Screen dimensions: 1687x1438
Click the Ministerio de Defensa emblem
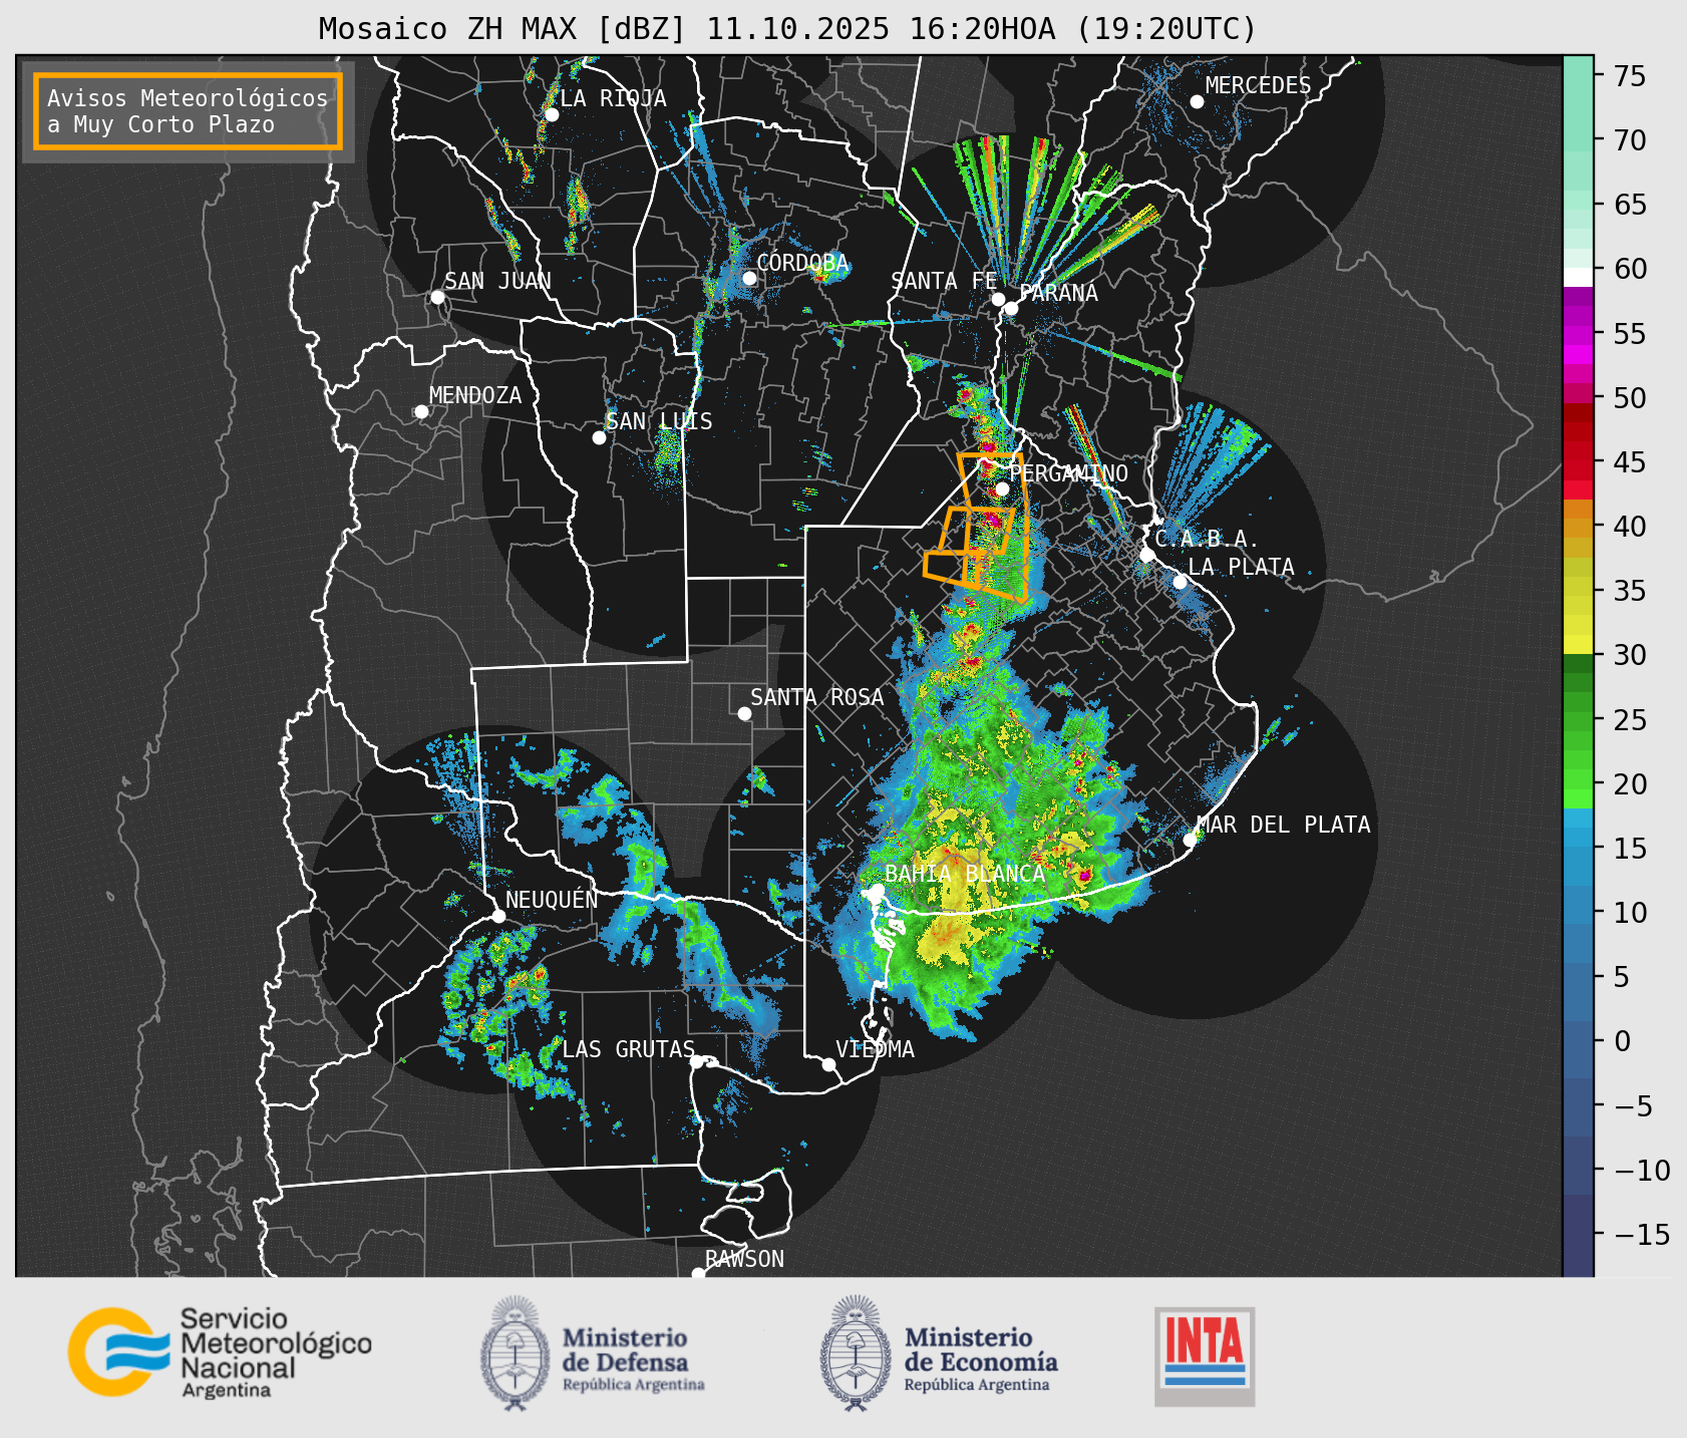(x=515, y=1353)
